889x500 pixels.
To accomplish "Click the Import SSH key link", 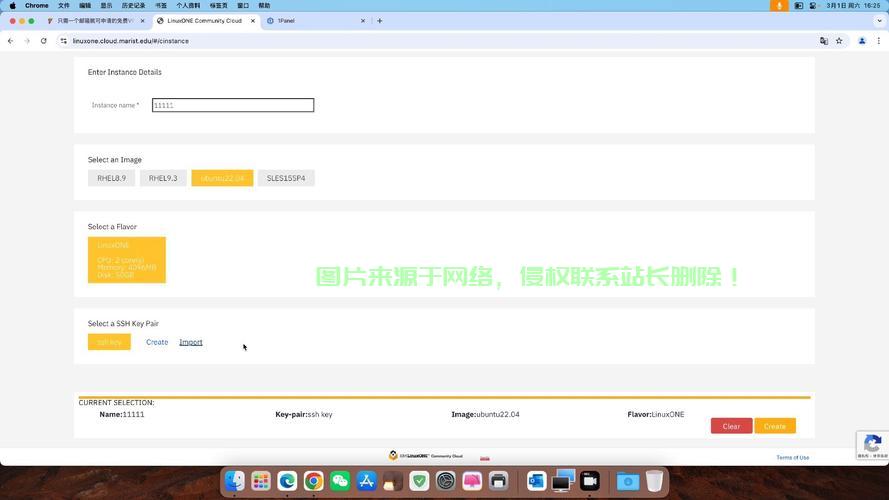I will 190,342.
